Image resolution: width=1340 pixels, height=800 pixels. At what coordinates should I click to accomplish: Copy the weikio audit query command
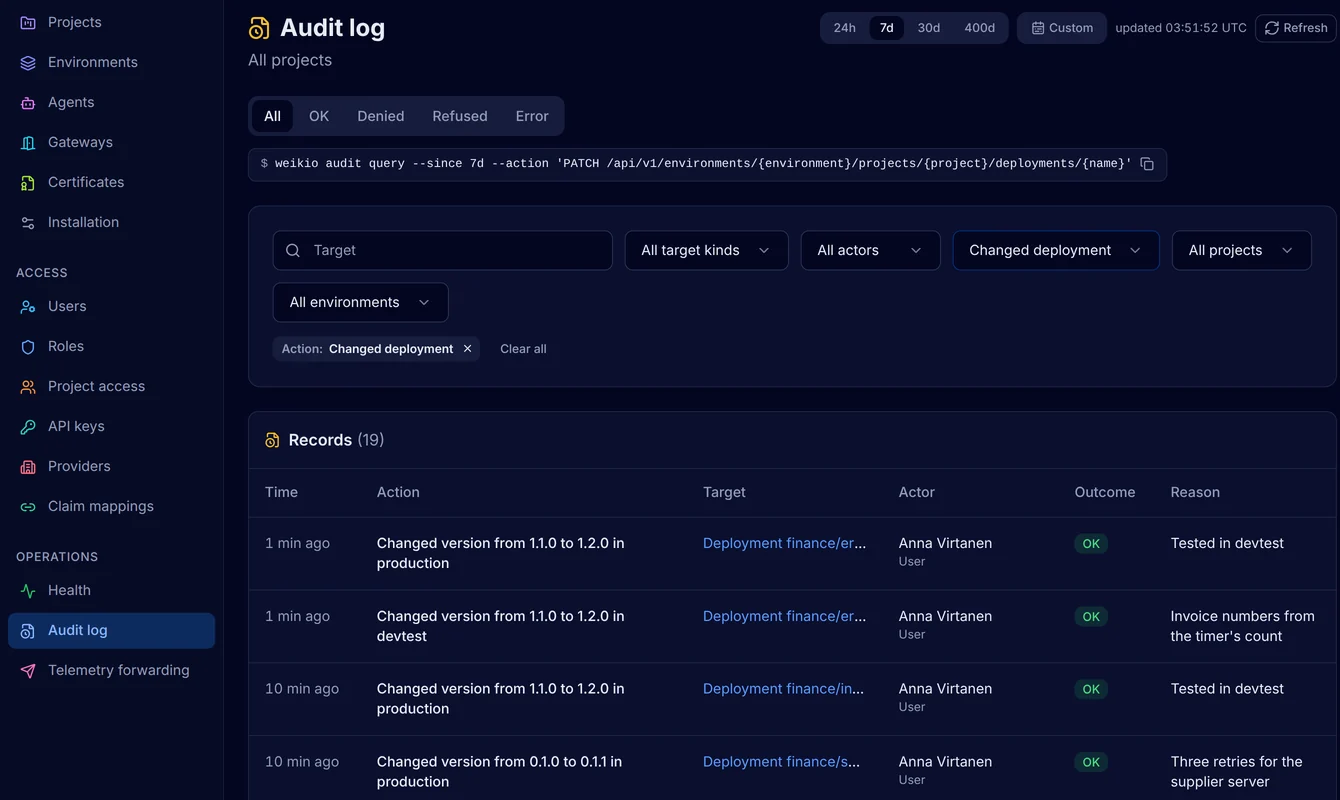(x=1147, y=164)
